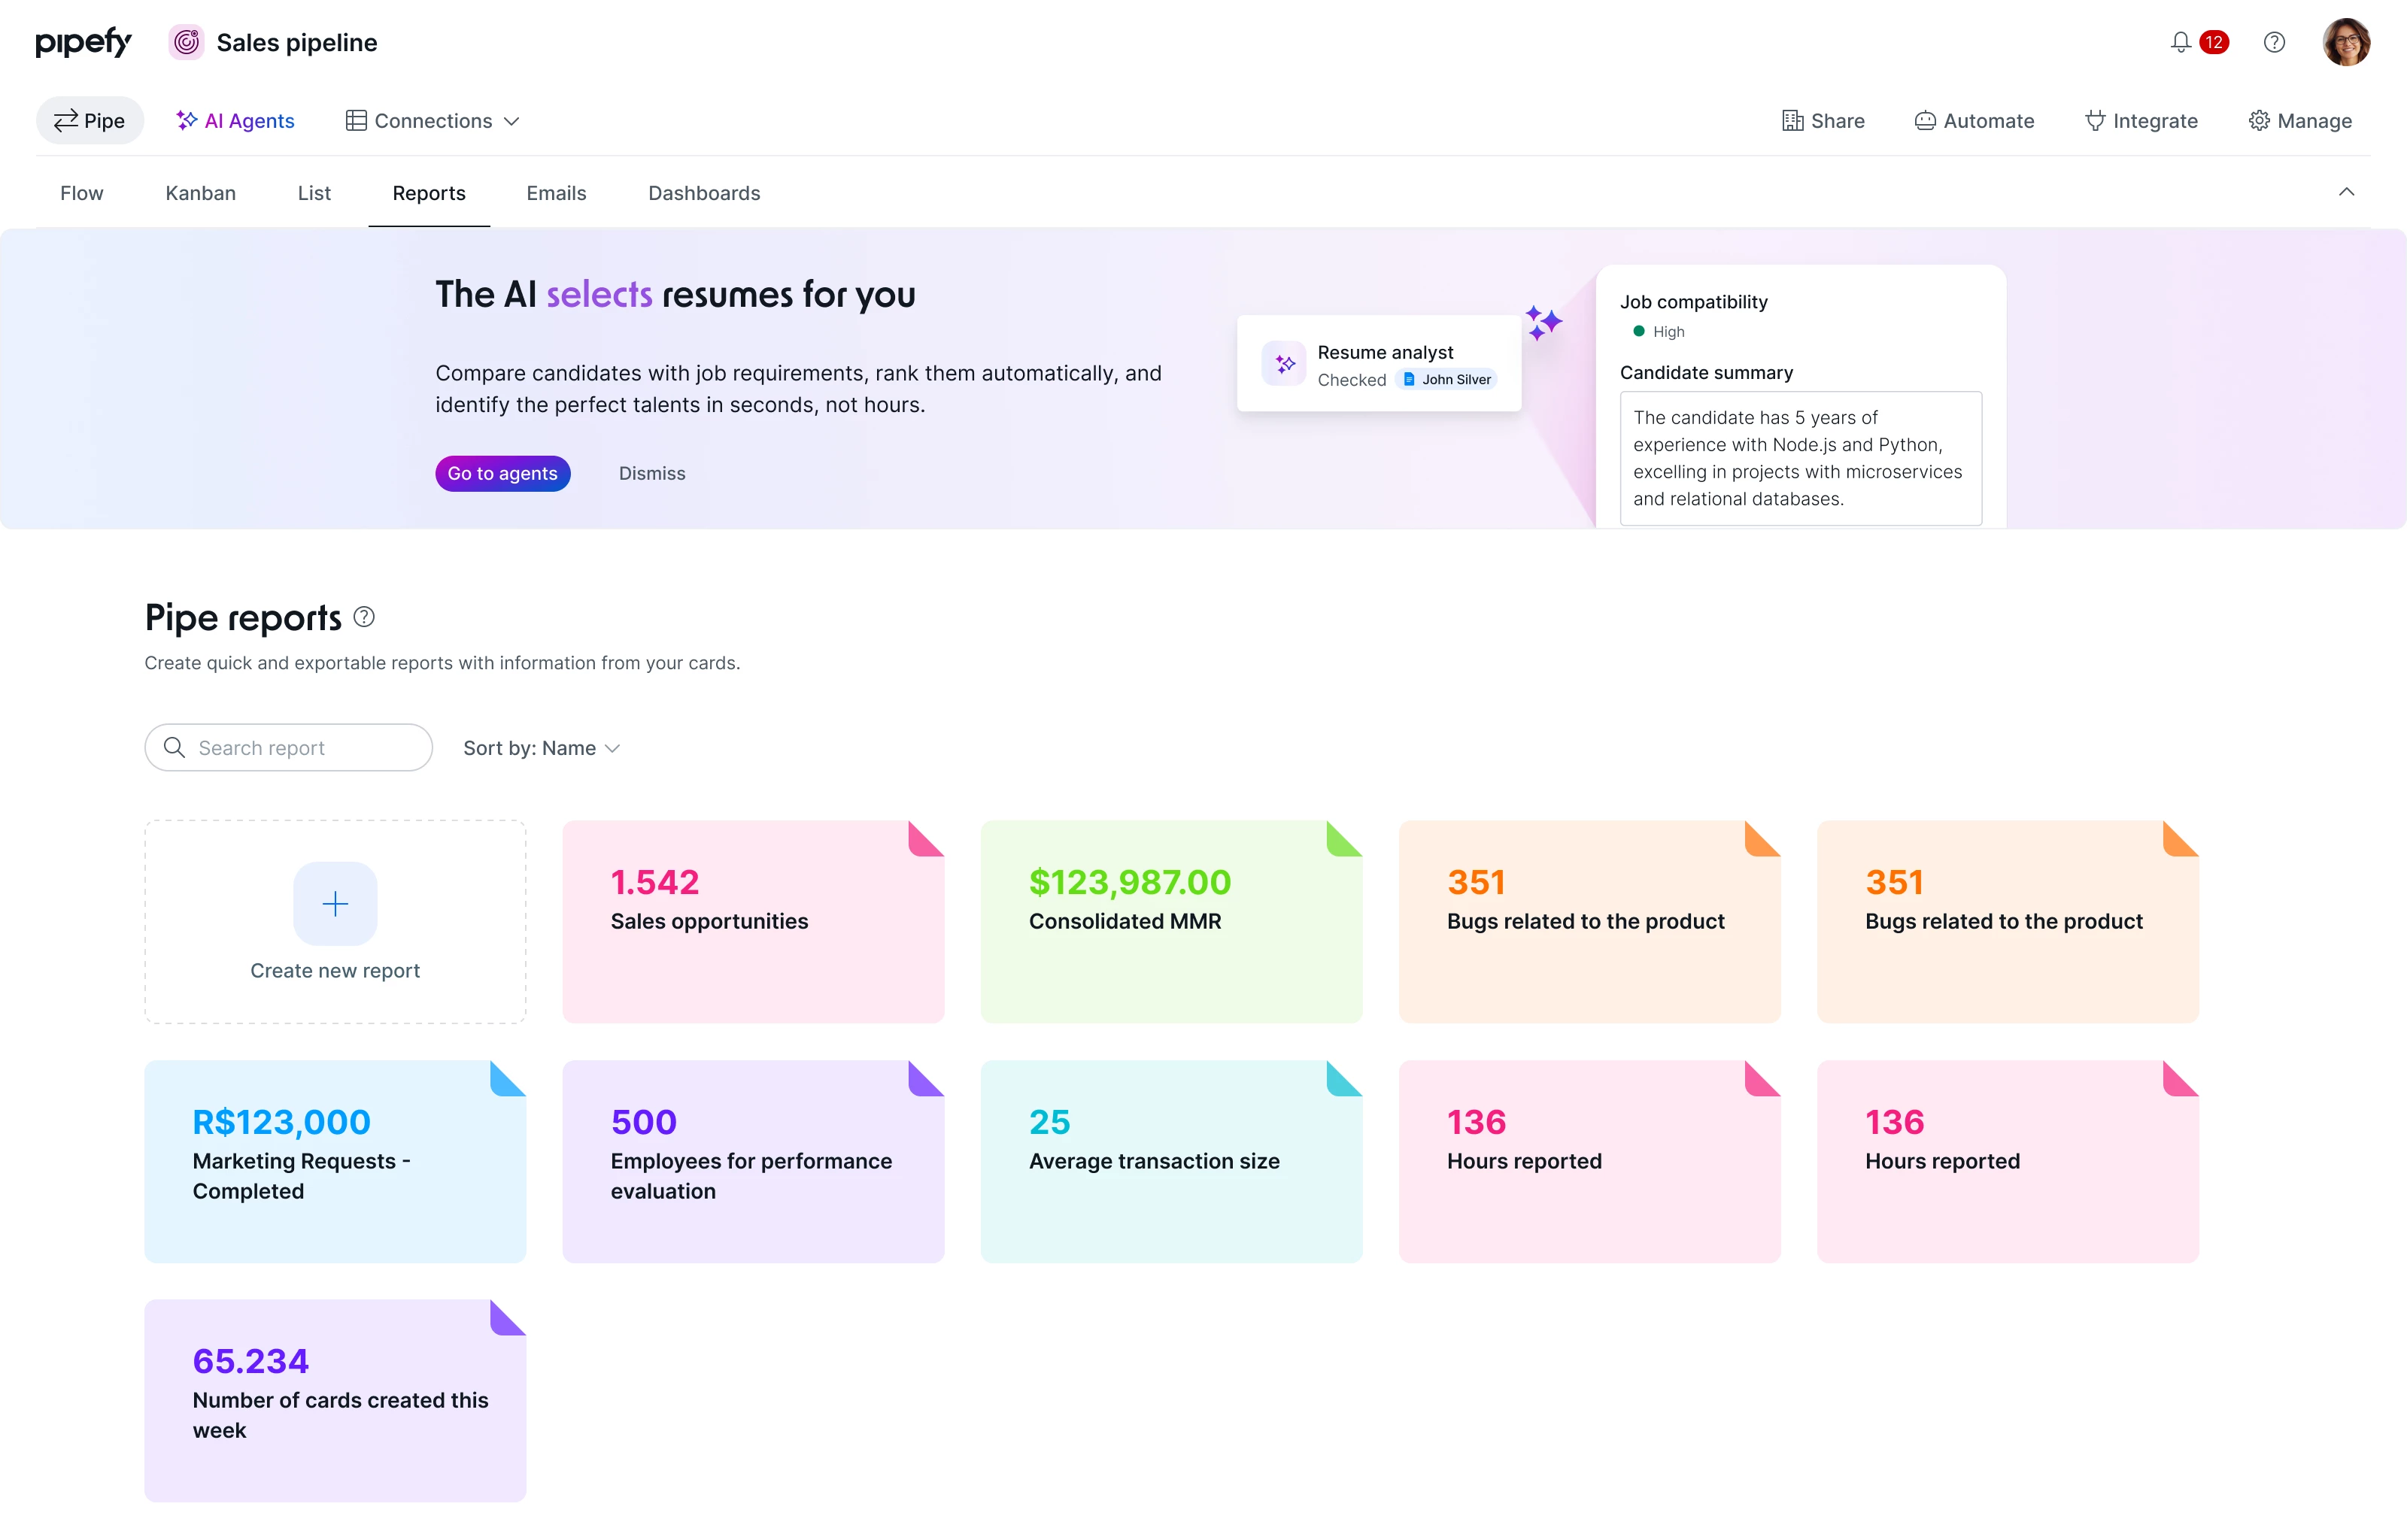Open Automate robot icon option

tap(1974, 121)
